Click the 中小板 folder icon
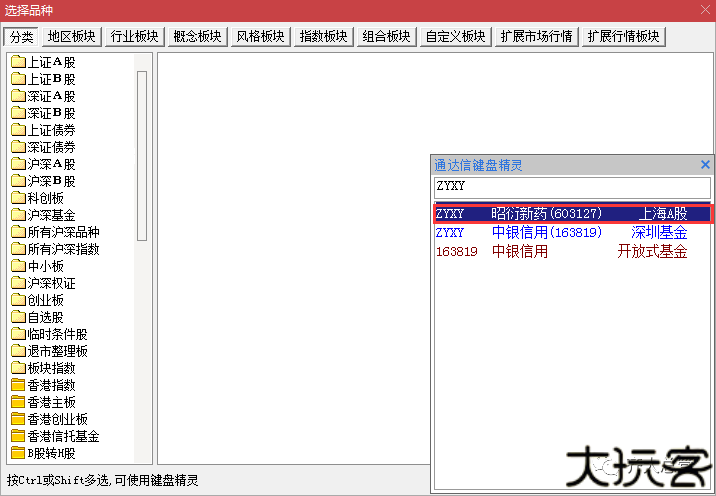This screenshot has width=716, height=496. point(18,266)
